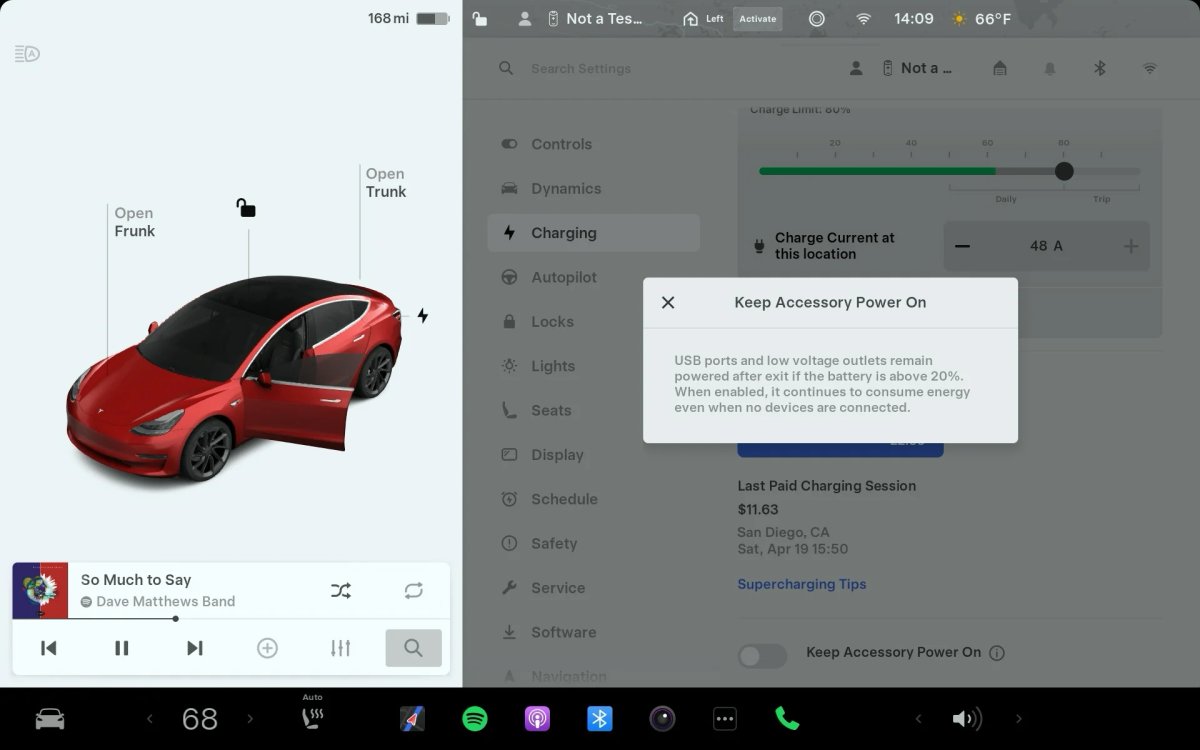The image size is (1200, 750).
Task: Close the Keep Accessory Power On dialog
Action: tap(668, 302)
